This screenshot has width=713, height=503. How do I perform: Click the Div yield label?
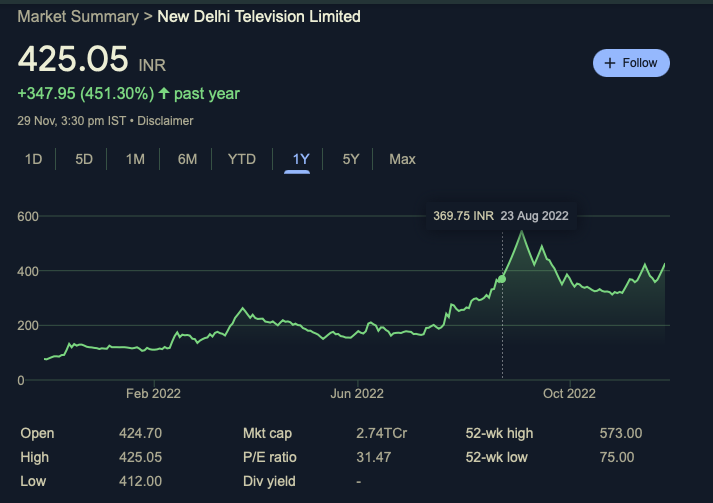tap(269, 481)
